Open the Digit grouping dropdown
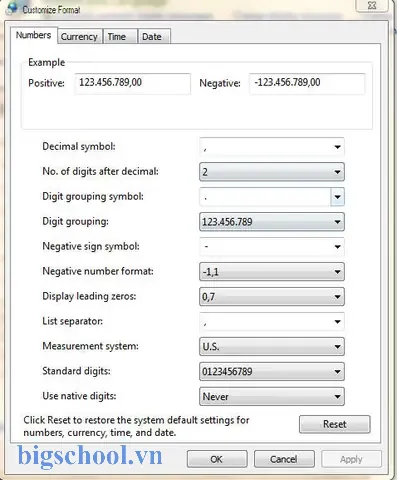397x480 pixels. click(x=272, y=222)
